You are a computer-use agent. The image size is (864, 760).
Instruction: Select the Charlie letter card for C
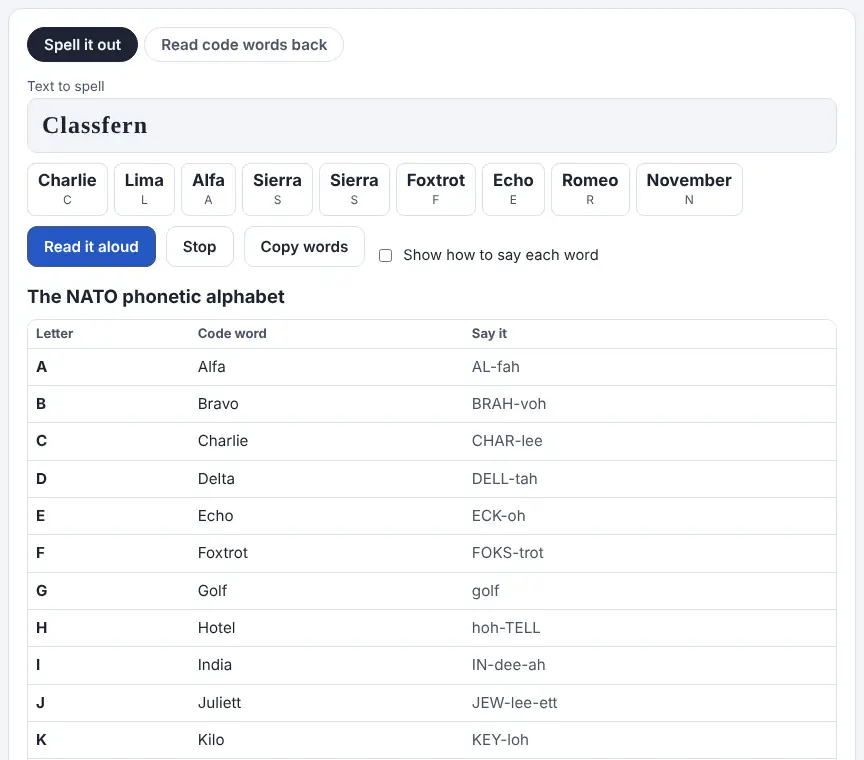67,189
